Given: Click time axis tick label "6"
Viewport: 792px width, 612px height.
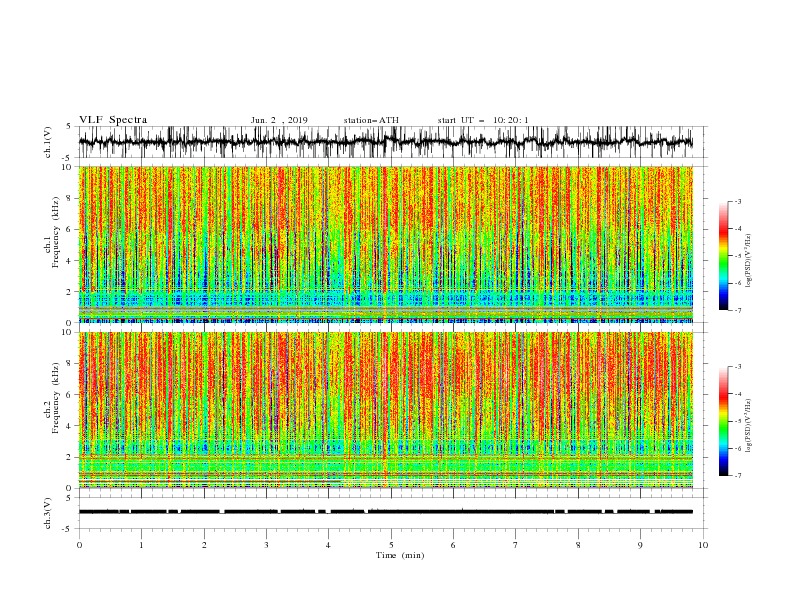Looking at the screenshot, I should [x=453, y=545].
